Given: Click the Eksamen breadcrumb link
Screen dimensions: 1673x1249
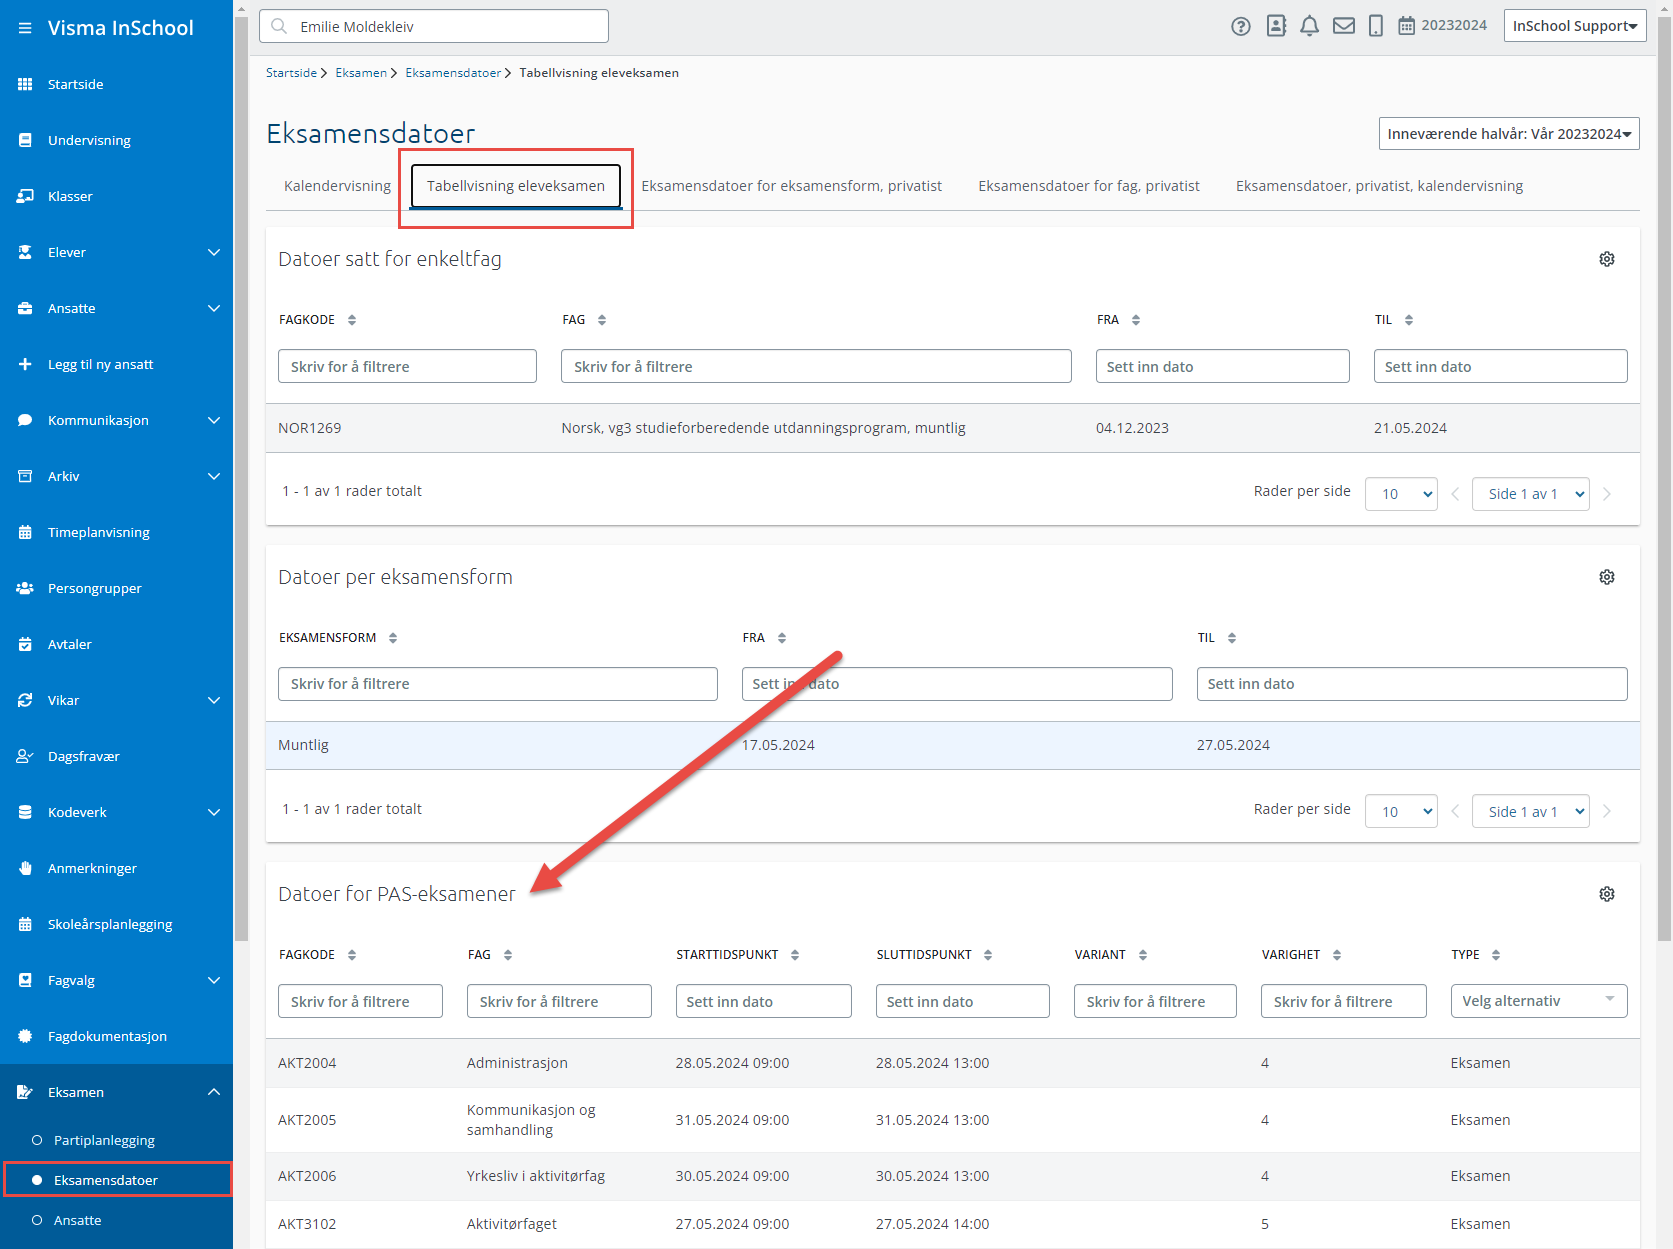Looking at the screenshot, I should (360, 73).
